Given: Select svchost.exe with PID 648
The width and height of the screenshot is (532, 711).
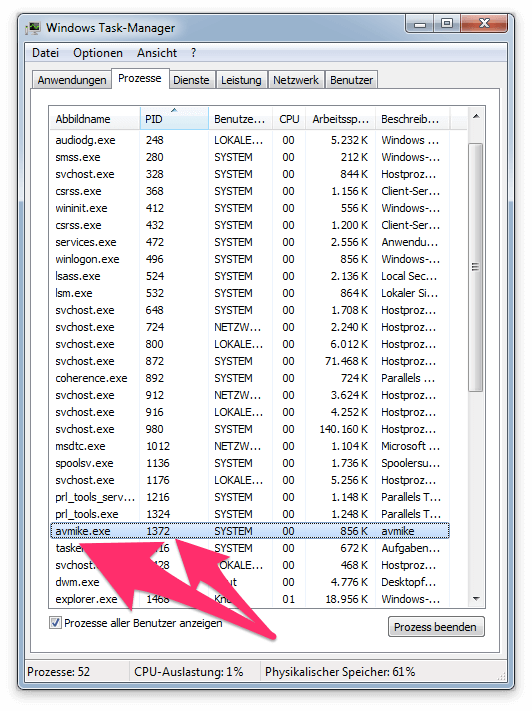Looking at the screenshot, I should tap(249, 310).
